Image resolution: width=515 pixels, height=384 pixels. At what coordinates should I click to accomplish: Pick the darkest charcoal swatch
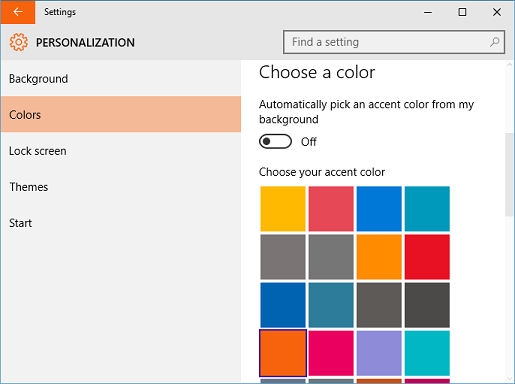[427, 305]
